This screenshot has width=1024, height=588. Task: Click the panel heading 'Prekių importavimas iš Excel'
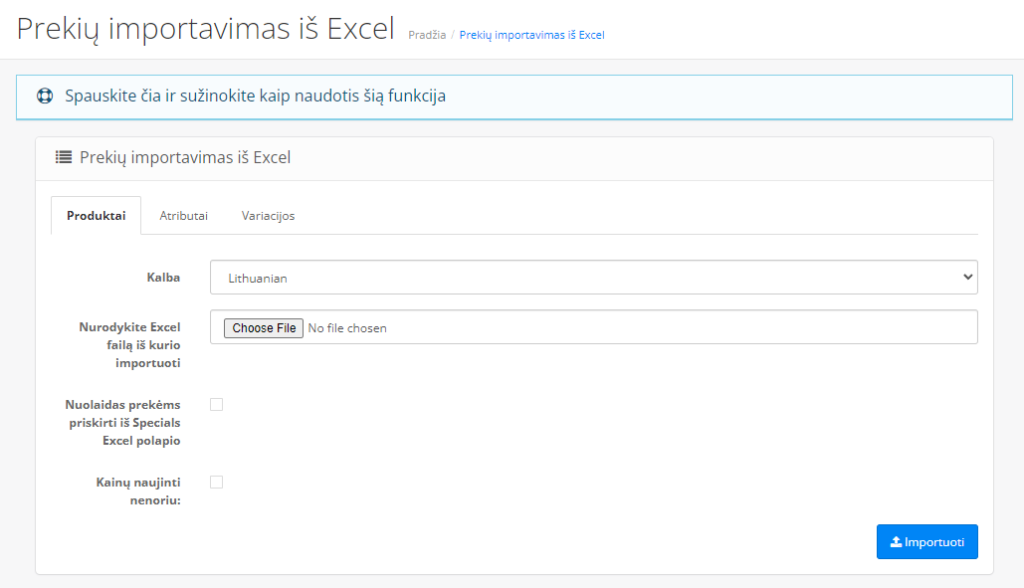[x=185, y=157]
